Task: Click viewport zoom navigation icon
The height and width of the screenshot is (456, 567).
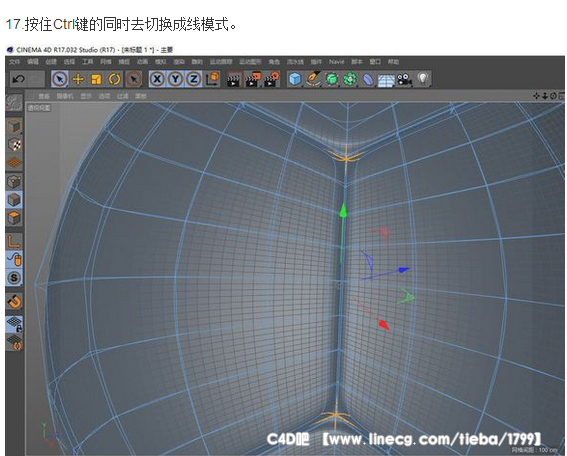Action: 545,96
